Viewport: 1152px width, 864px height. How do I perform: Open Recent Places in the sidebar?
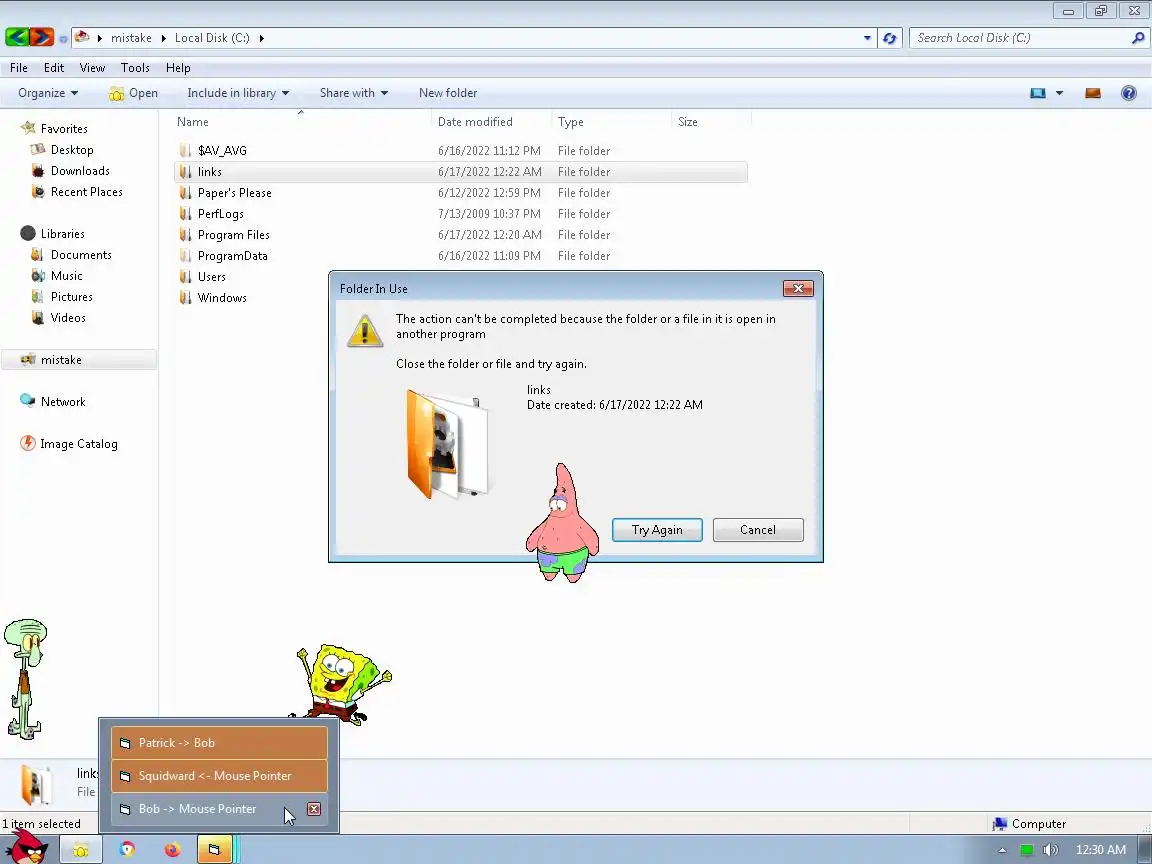(87, 192)
